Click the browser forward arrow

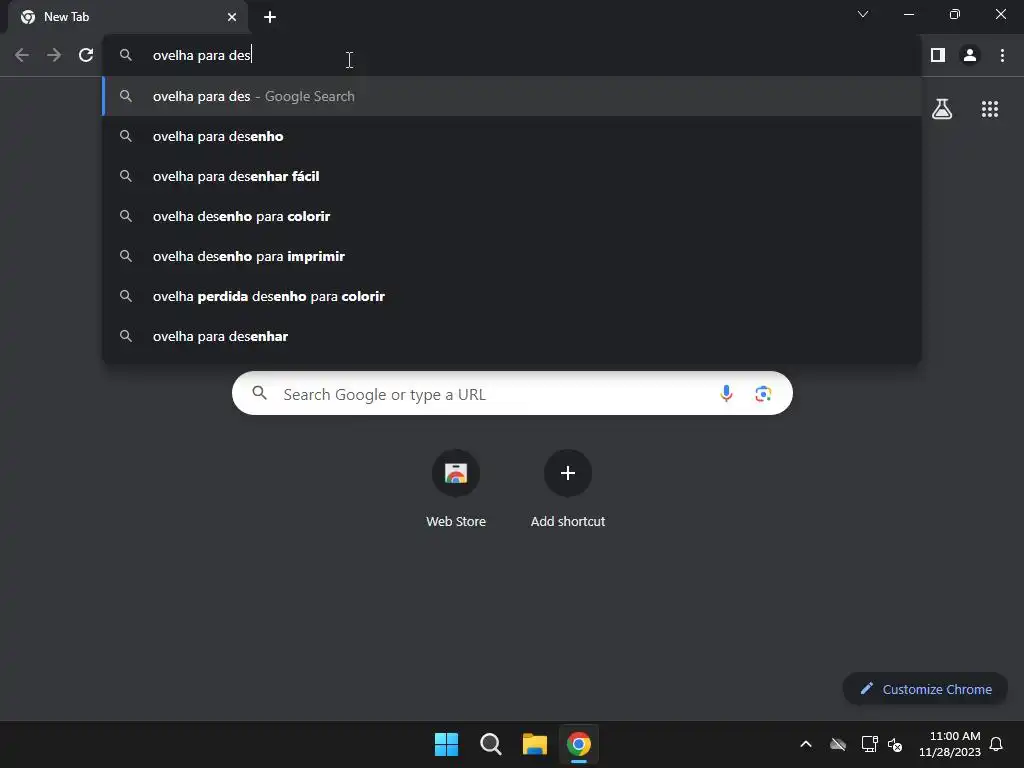(54, 56)
